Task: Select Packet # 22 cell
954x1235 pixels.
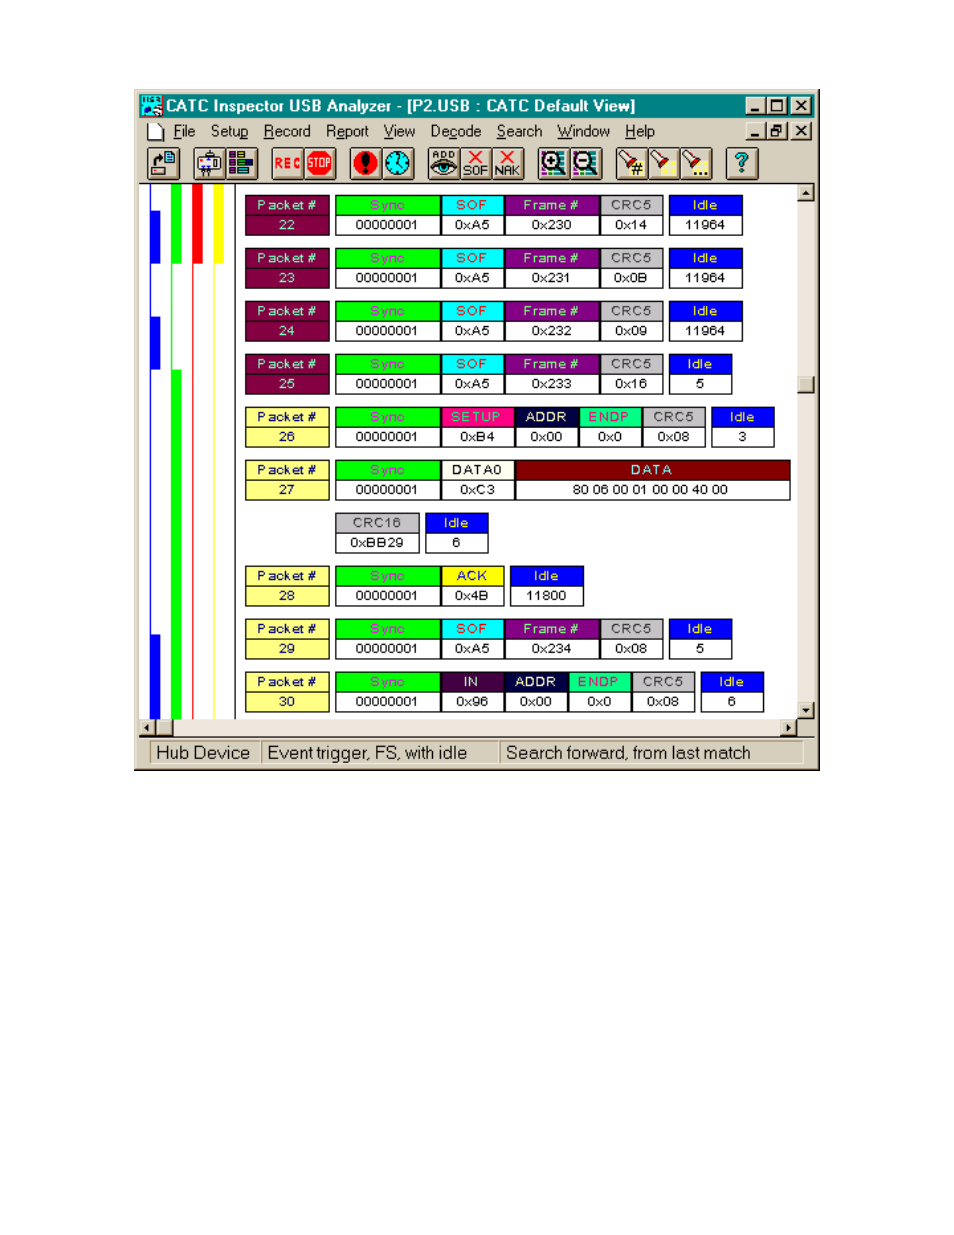Action: pyautogui.click(x=287, y=215)
